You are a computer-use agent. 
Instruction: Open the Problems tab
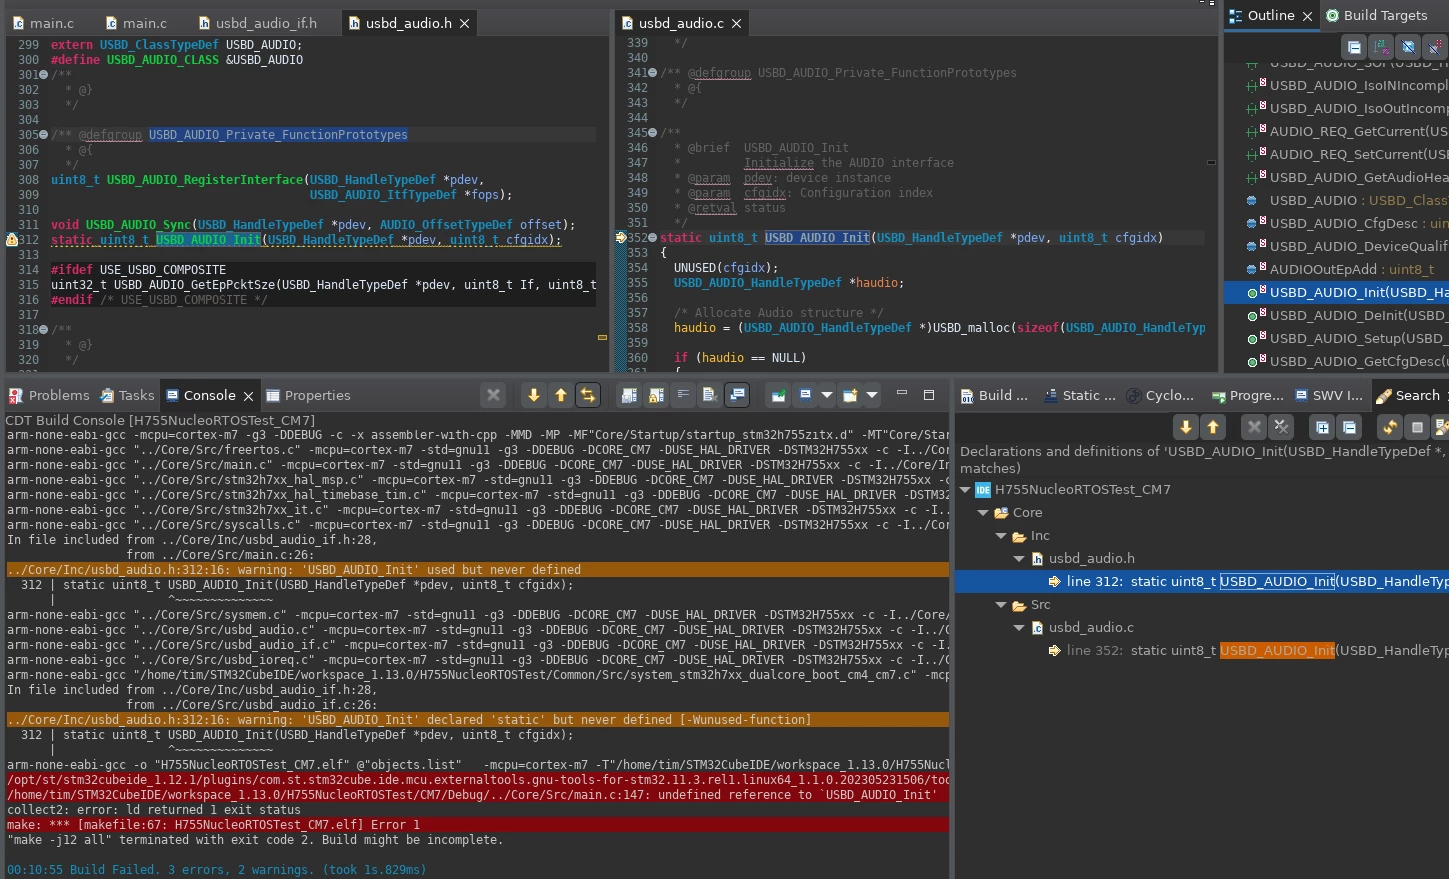click(x=49, y=395)
